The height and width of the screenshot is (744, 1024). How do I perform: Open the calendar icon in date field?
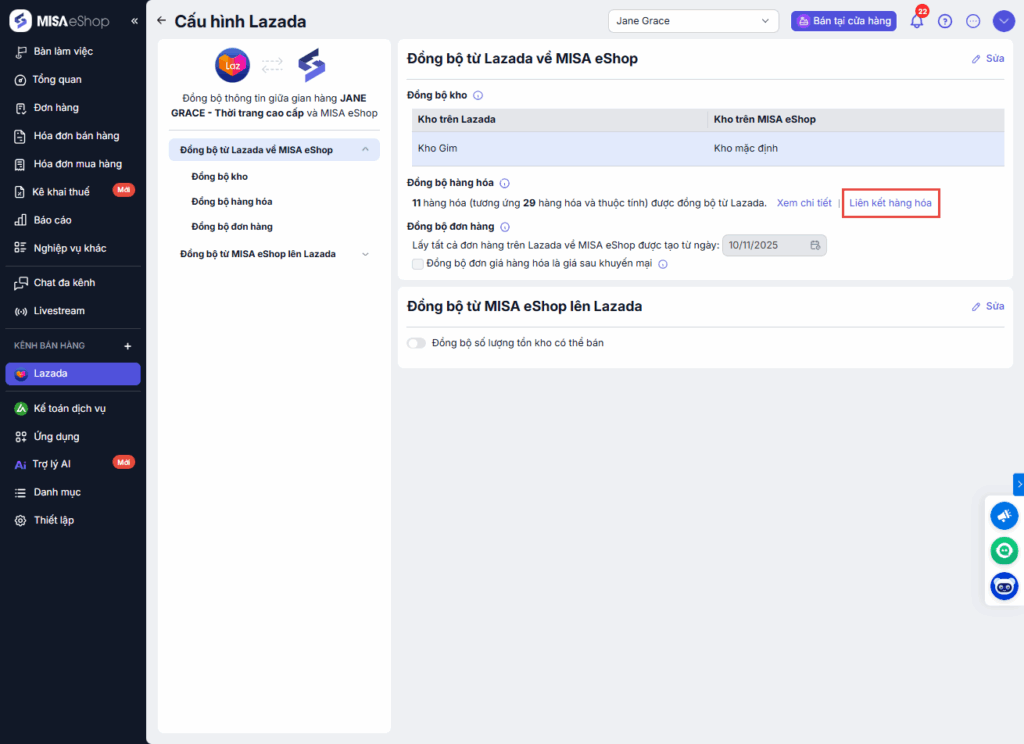(815, 246)
